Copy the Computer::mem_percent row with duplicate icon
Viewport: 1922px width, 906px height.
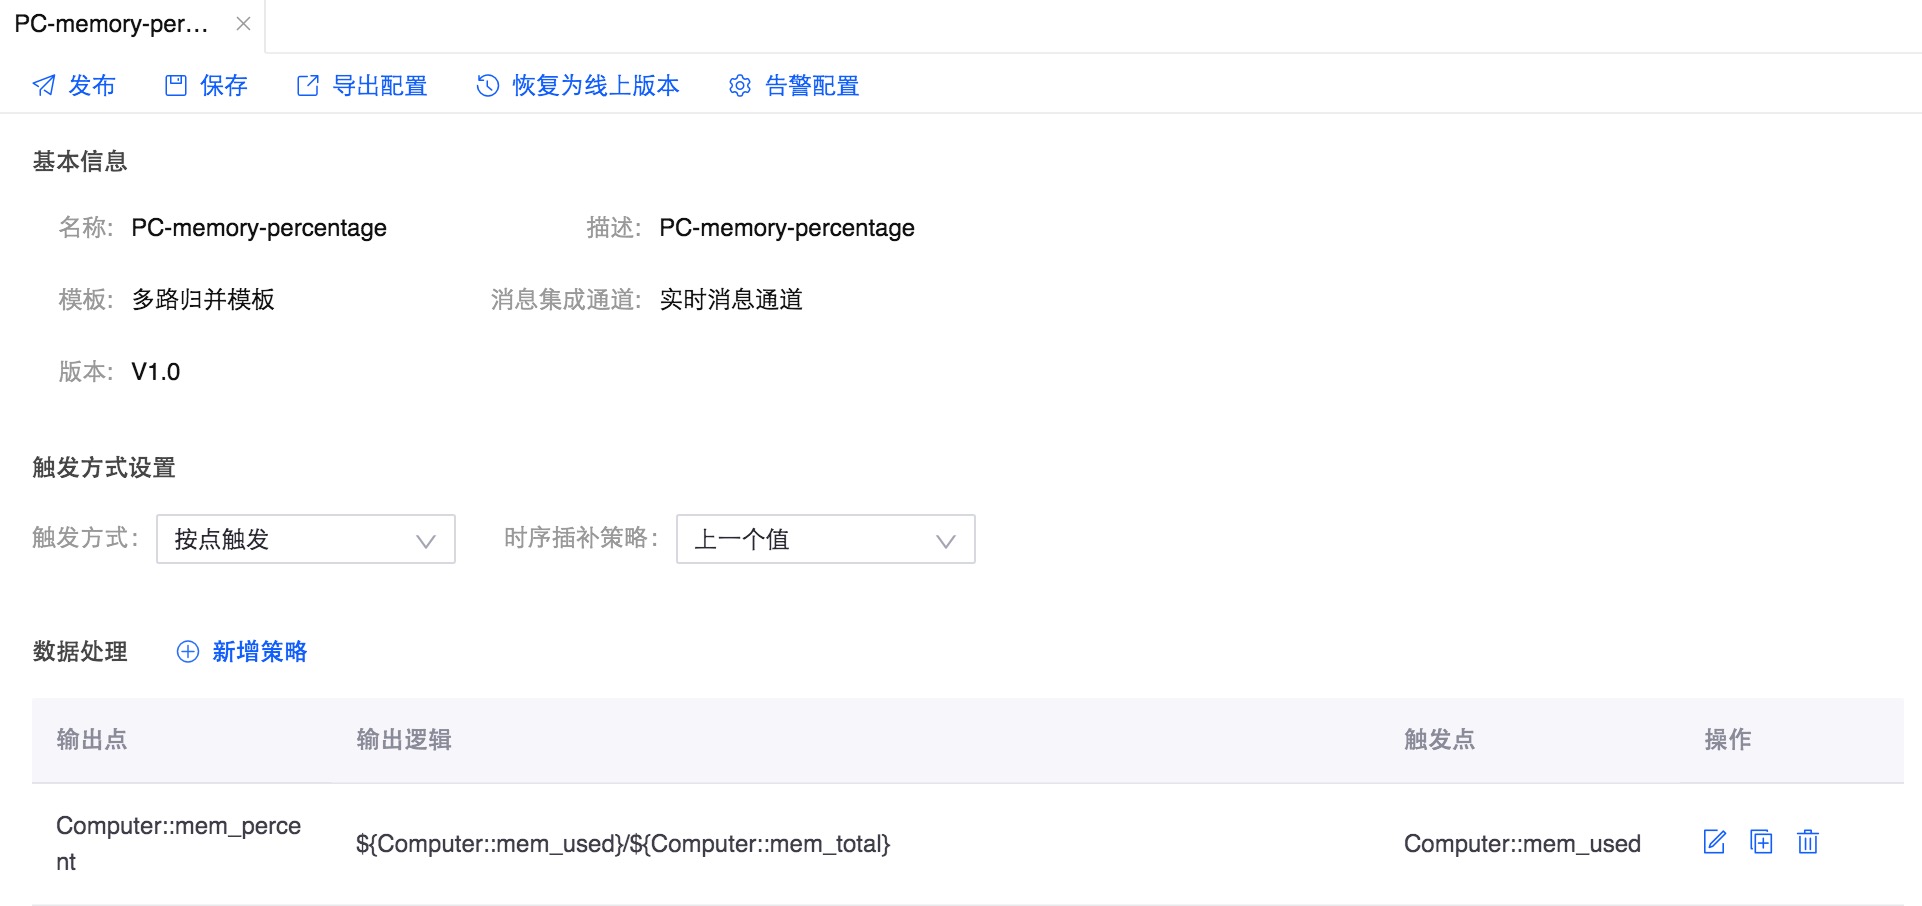pyautogui.click(x=1761, y=842)
